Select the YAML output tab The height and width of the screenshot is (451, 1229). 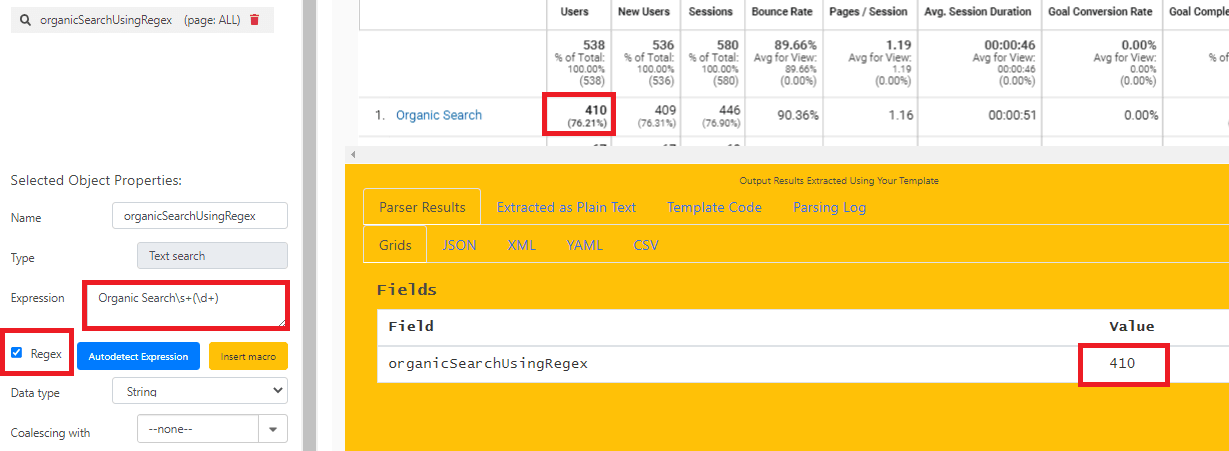pos(584,245)
